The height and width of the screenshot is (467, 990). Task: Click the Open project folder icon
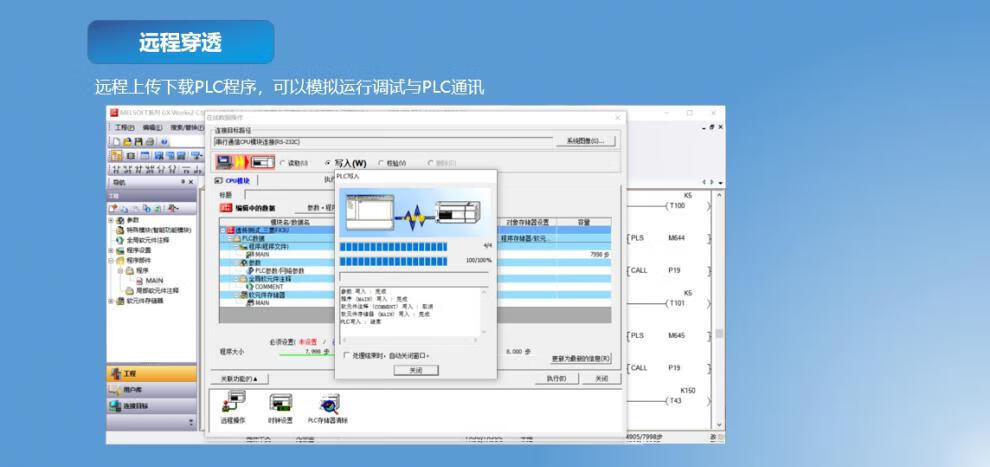click(x=126, y=142)
